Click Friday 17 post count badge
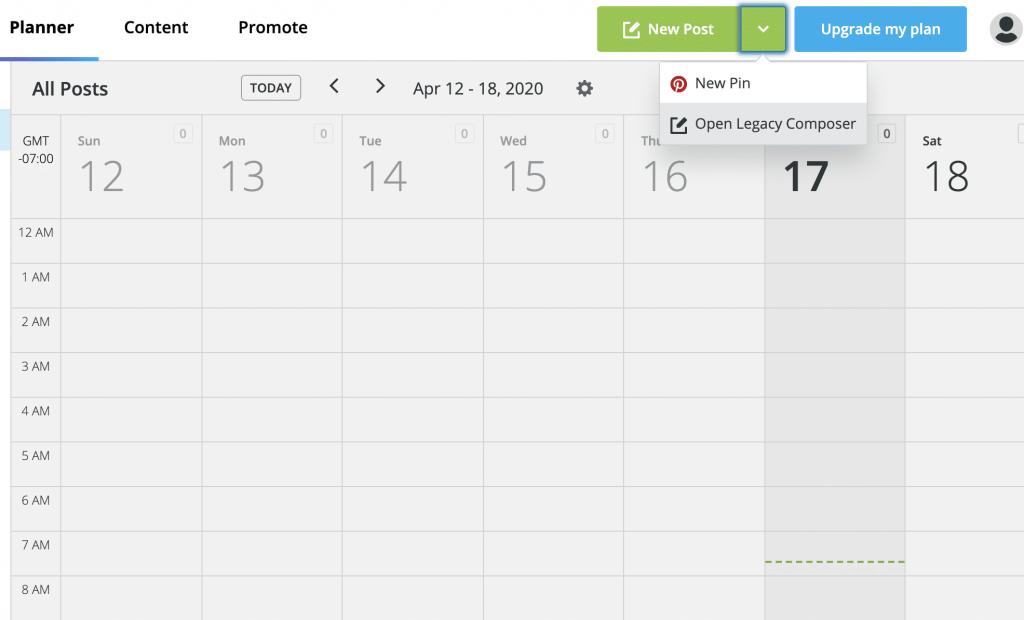This screenshot has height=620, width=1024. 886,133
